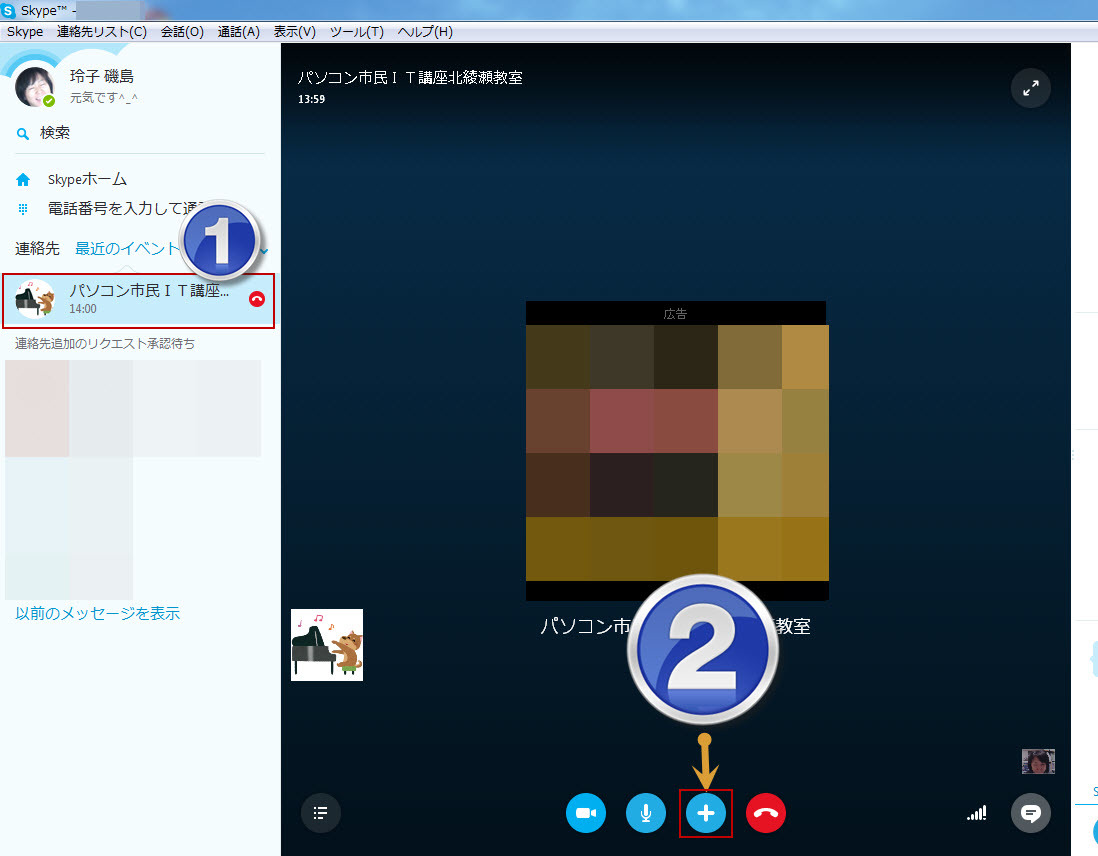This screenshot has width=1098, height=856.
Task: Click the 連絡先追加のリクエスト承認待ち heading
Action: [x=105, y=344]
